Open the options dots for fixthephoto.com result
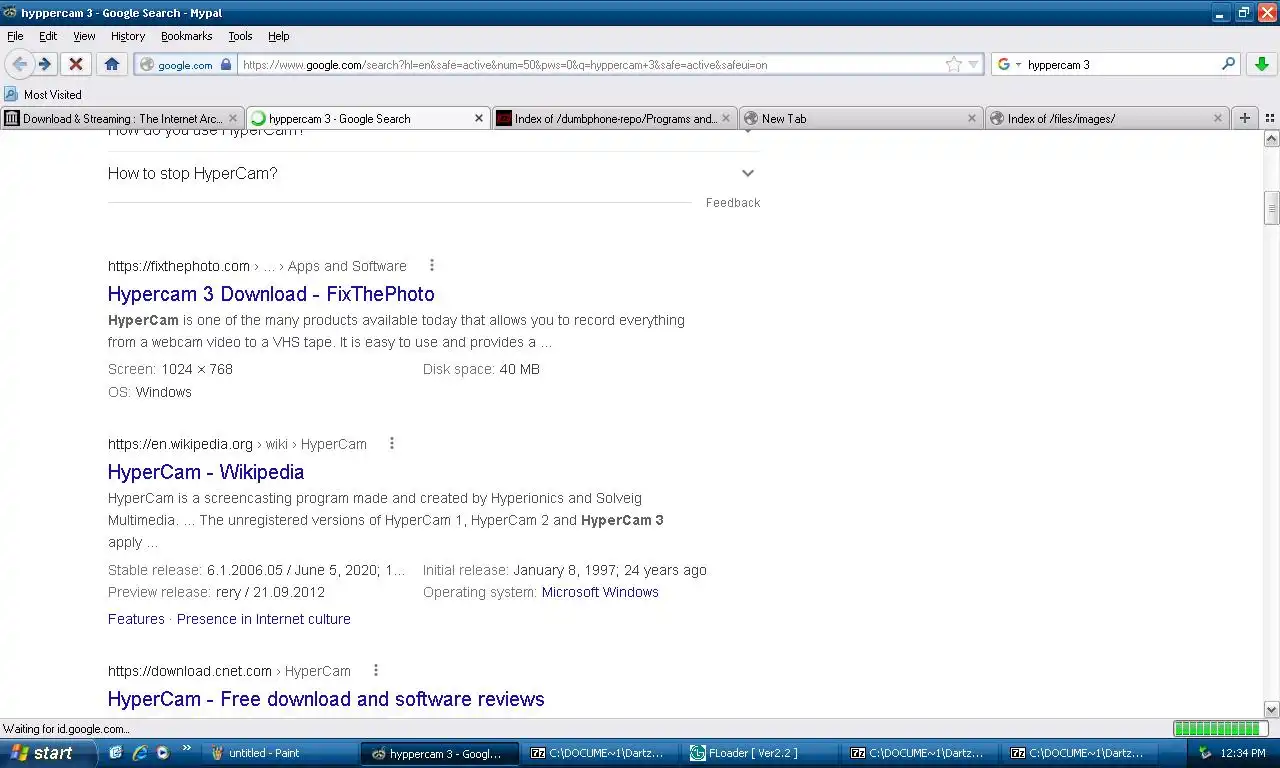 click(x=432, y=266)
